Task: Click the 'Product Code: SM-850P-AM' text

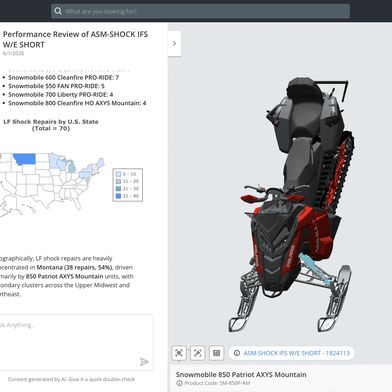Action: [x=217, y=383]
